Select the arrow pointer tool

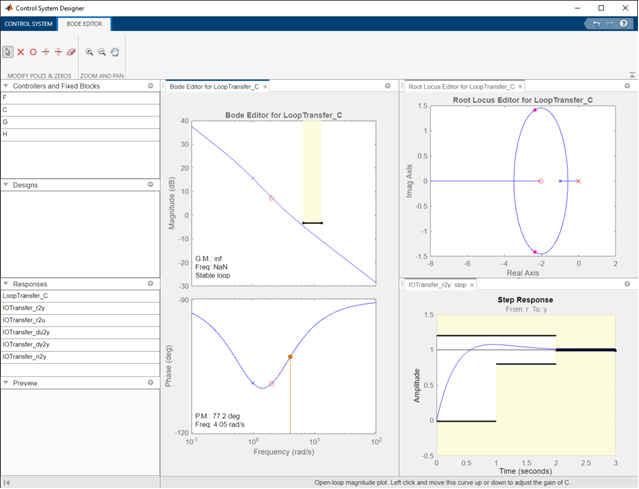8,51
